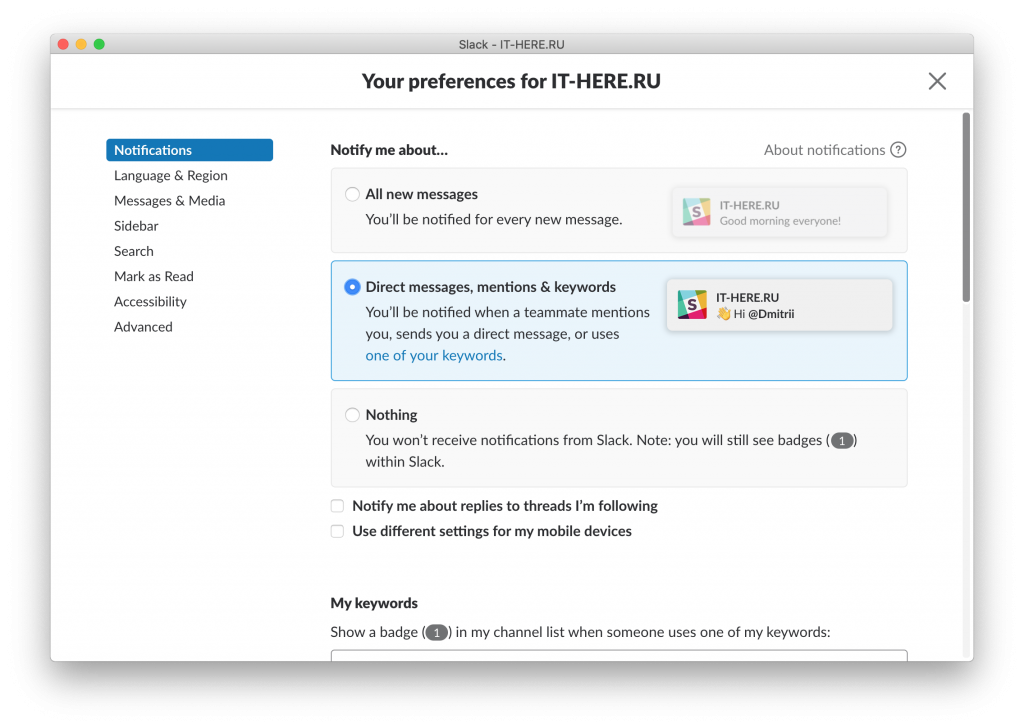Click the 'Slack - IT-HERE.RU' window title

[x=511, y=44]
